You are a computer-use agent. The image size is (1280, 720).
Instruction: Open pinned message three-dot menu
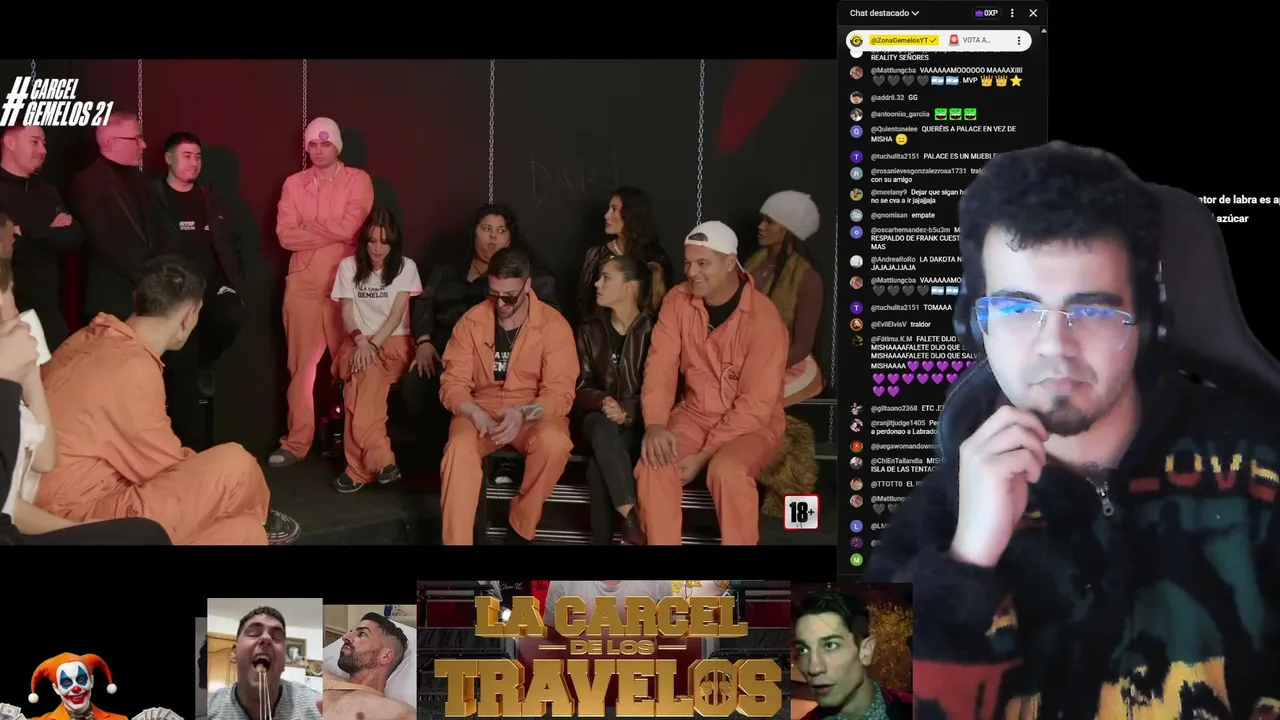pyautogui.click(x=1018, y=41)
